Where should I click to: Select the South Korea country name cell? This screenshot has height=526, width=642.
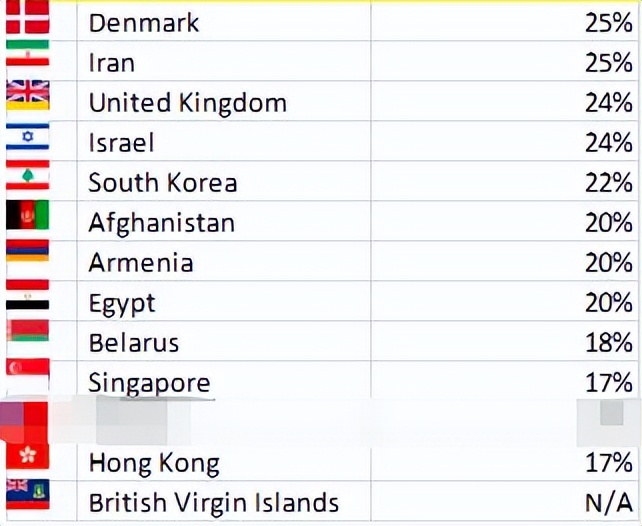tap(163, 183)
